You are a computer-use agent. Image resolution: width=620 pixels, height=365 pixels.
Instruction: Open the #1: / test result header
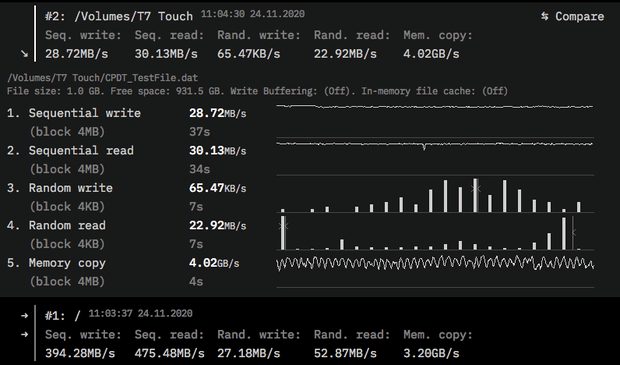pos(63,316)
